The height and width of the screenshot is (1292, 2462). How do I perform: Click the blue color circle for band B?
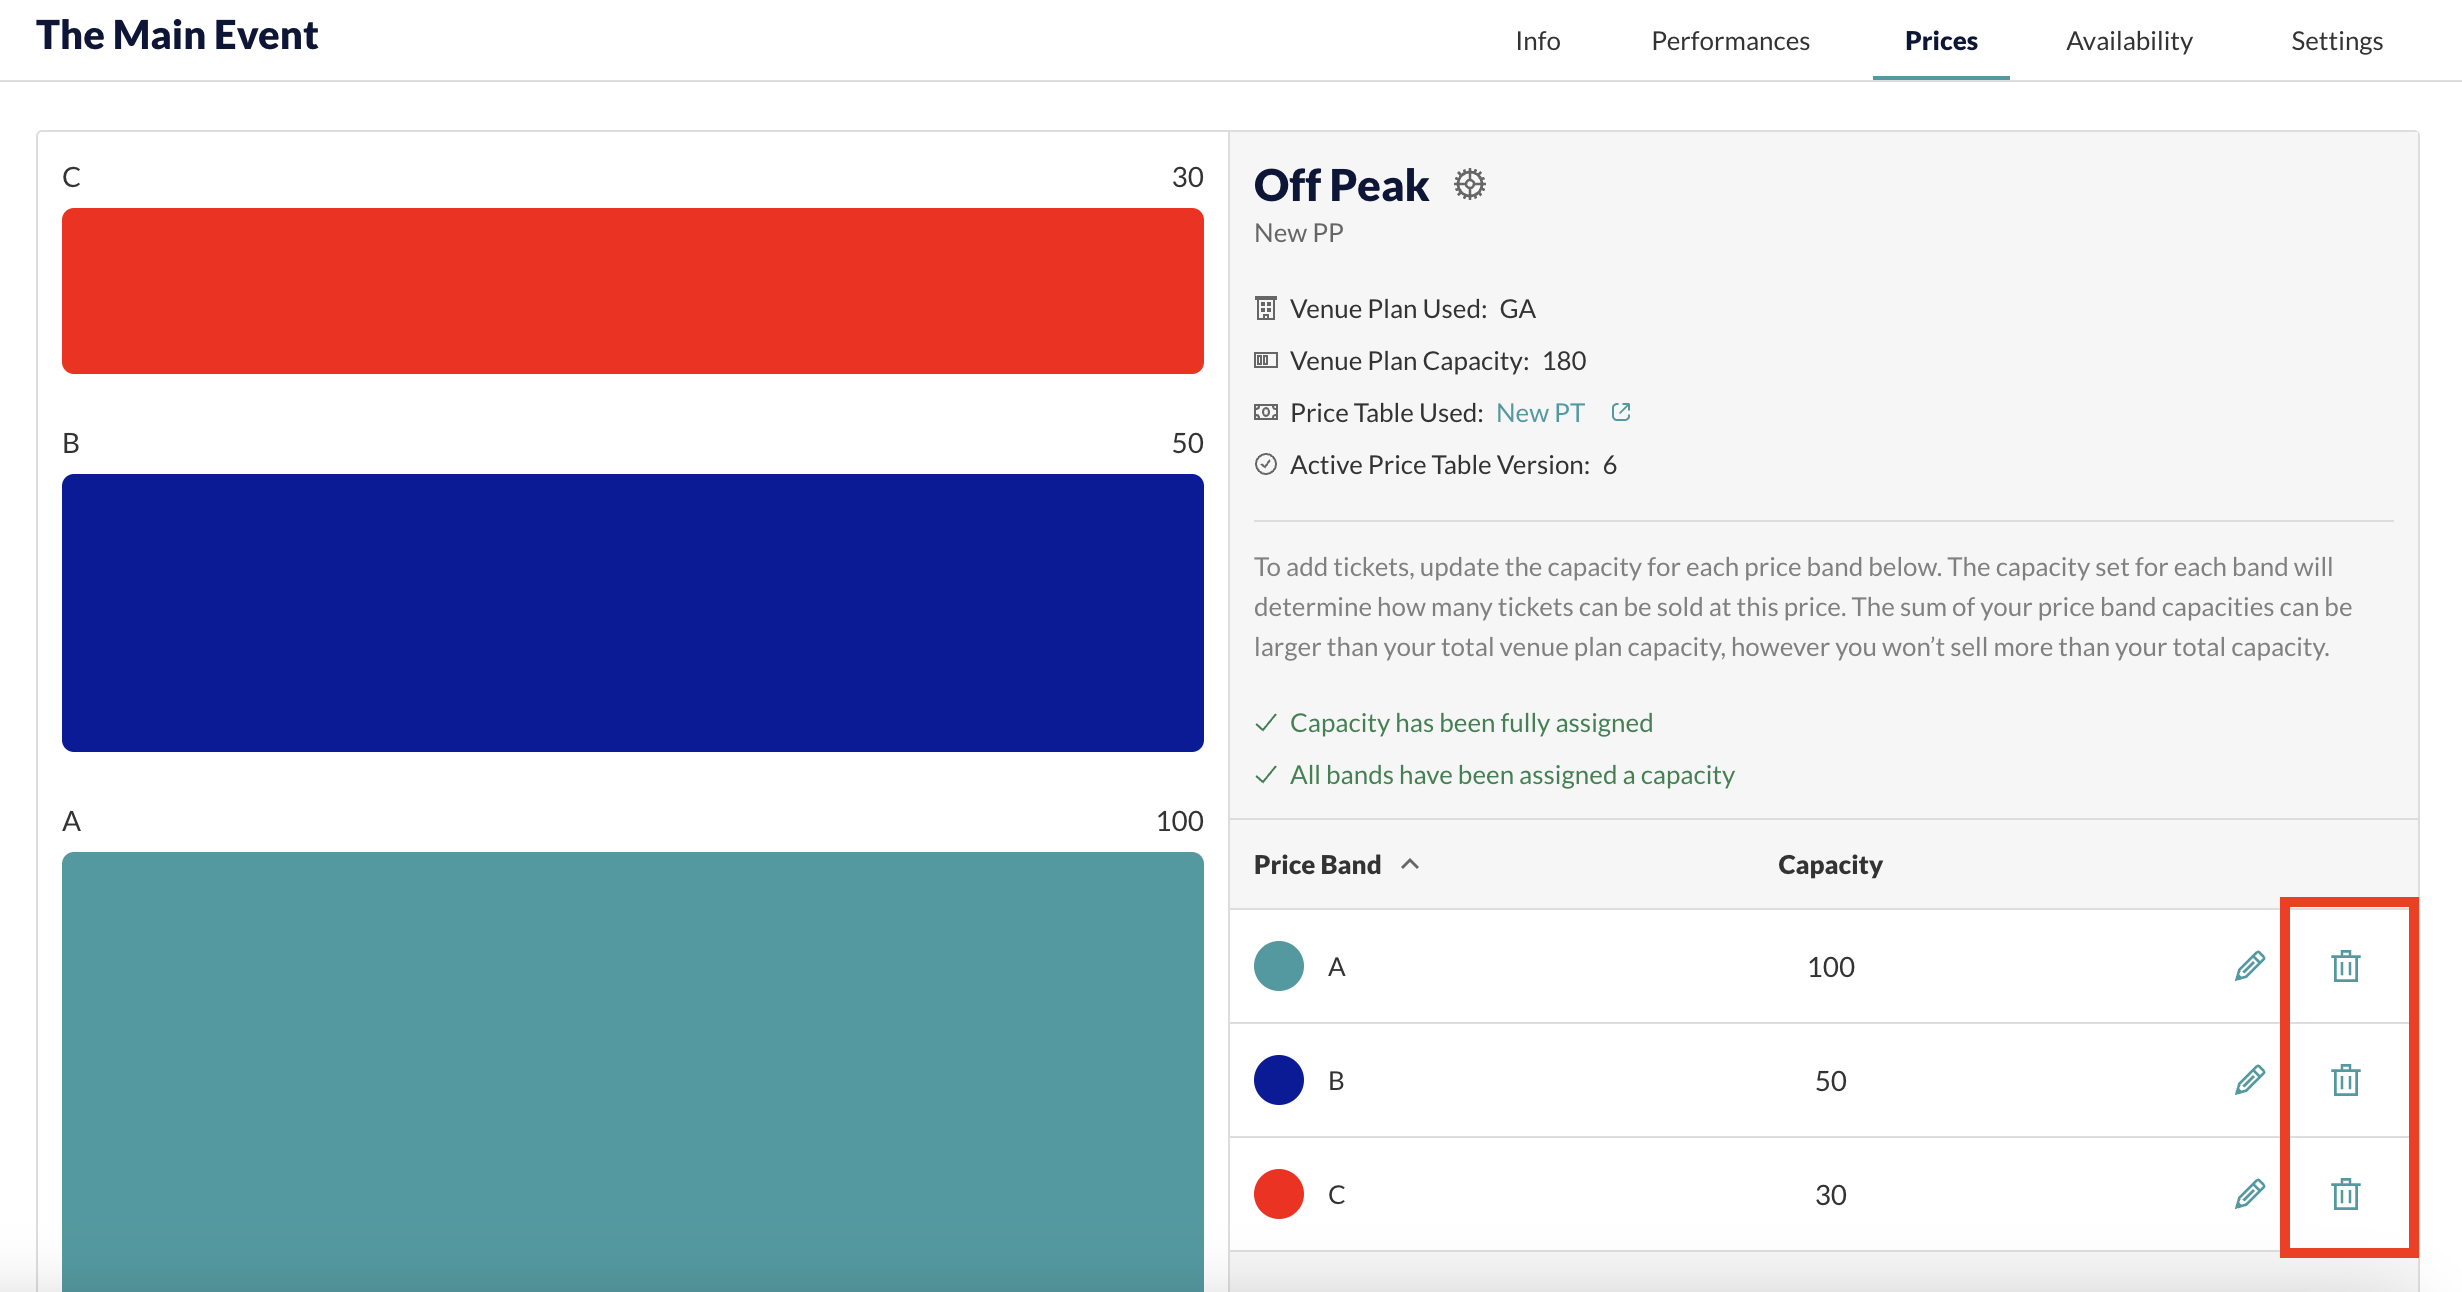pyautogui.click(x=1279, y=1080)
